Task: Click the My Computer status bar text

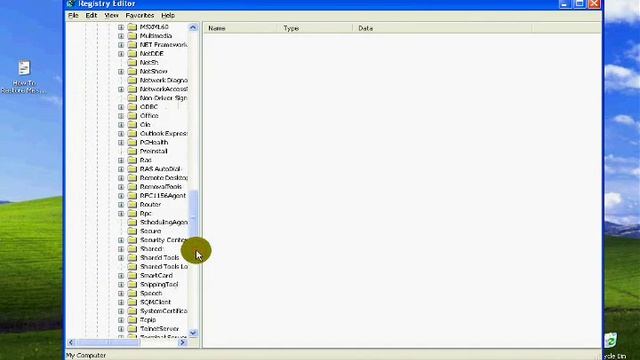Action: [86, 356]
